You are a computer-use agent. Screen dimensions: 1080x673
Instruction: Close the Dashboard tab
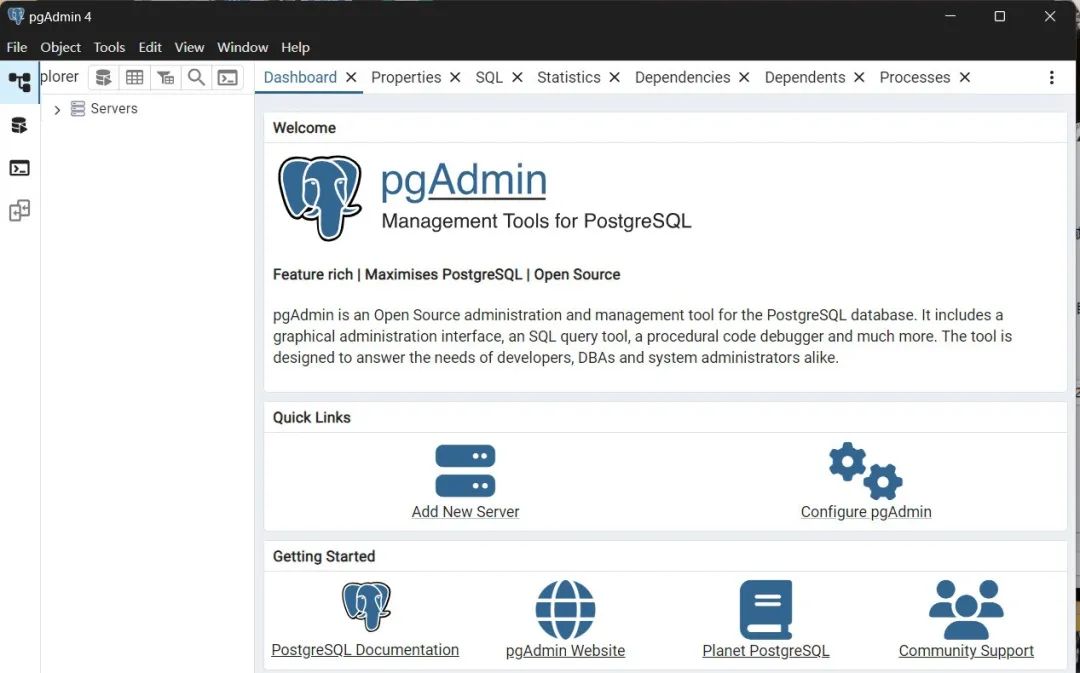(x=351, y=78)
